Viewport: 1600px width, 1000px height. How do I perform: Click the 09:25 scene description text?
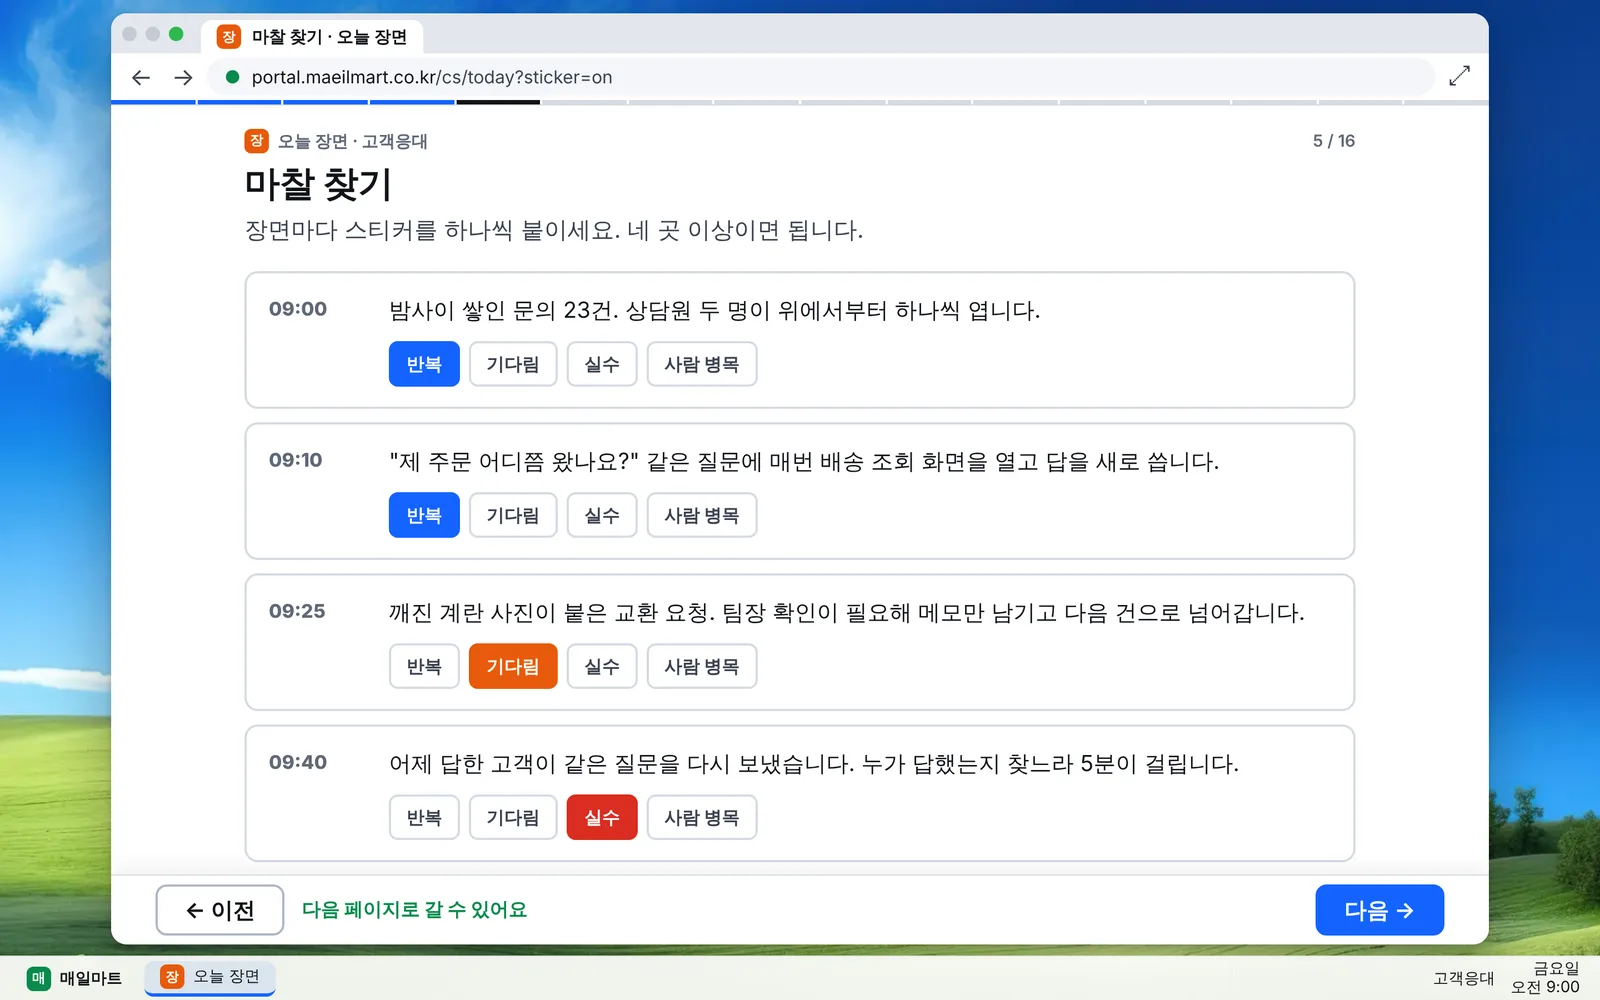coord(846,613)
